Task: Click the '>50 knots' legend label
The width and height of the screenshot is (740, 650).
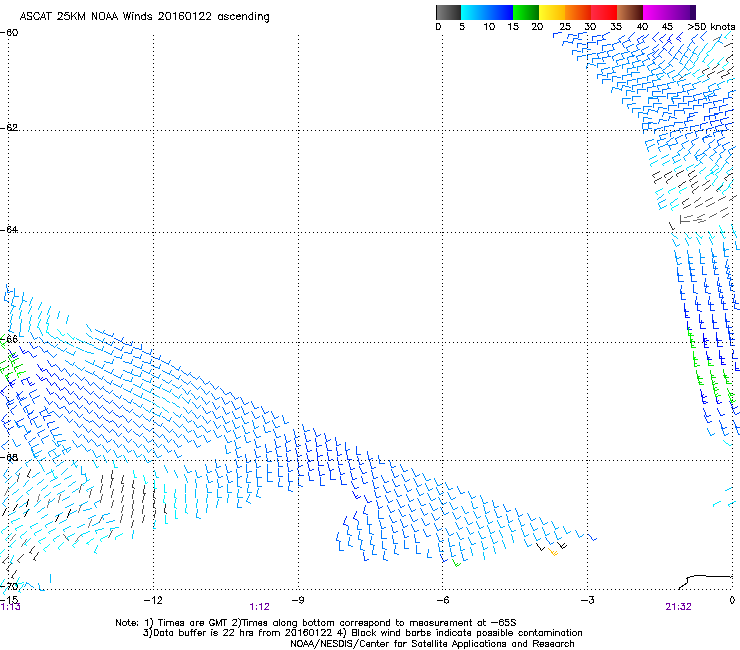Action: point(711,27)
